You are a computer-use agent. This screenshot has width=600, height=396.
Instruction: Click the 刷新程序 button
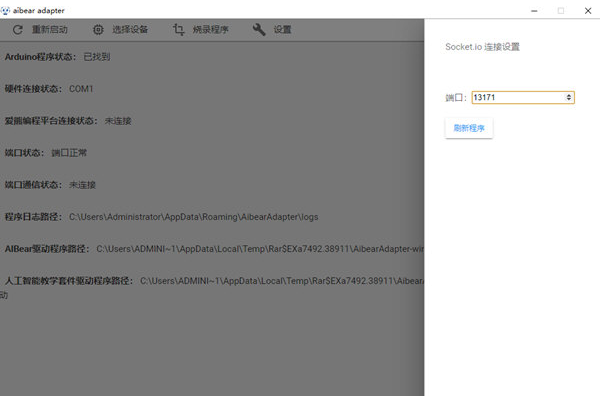tap(469, 128)
